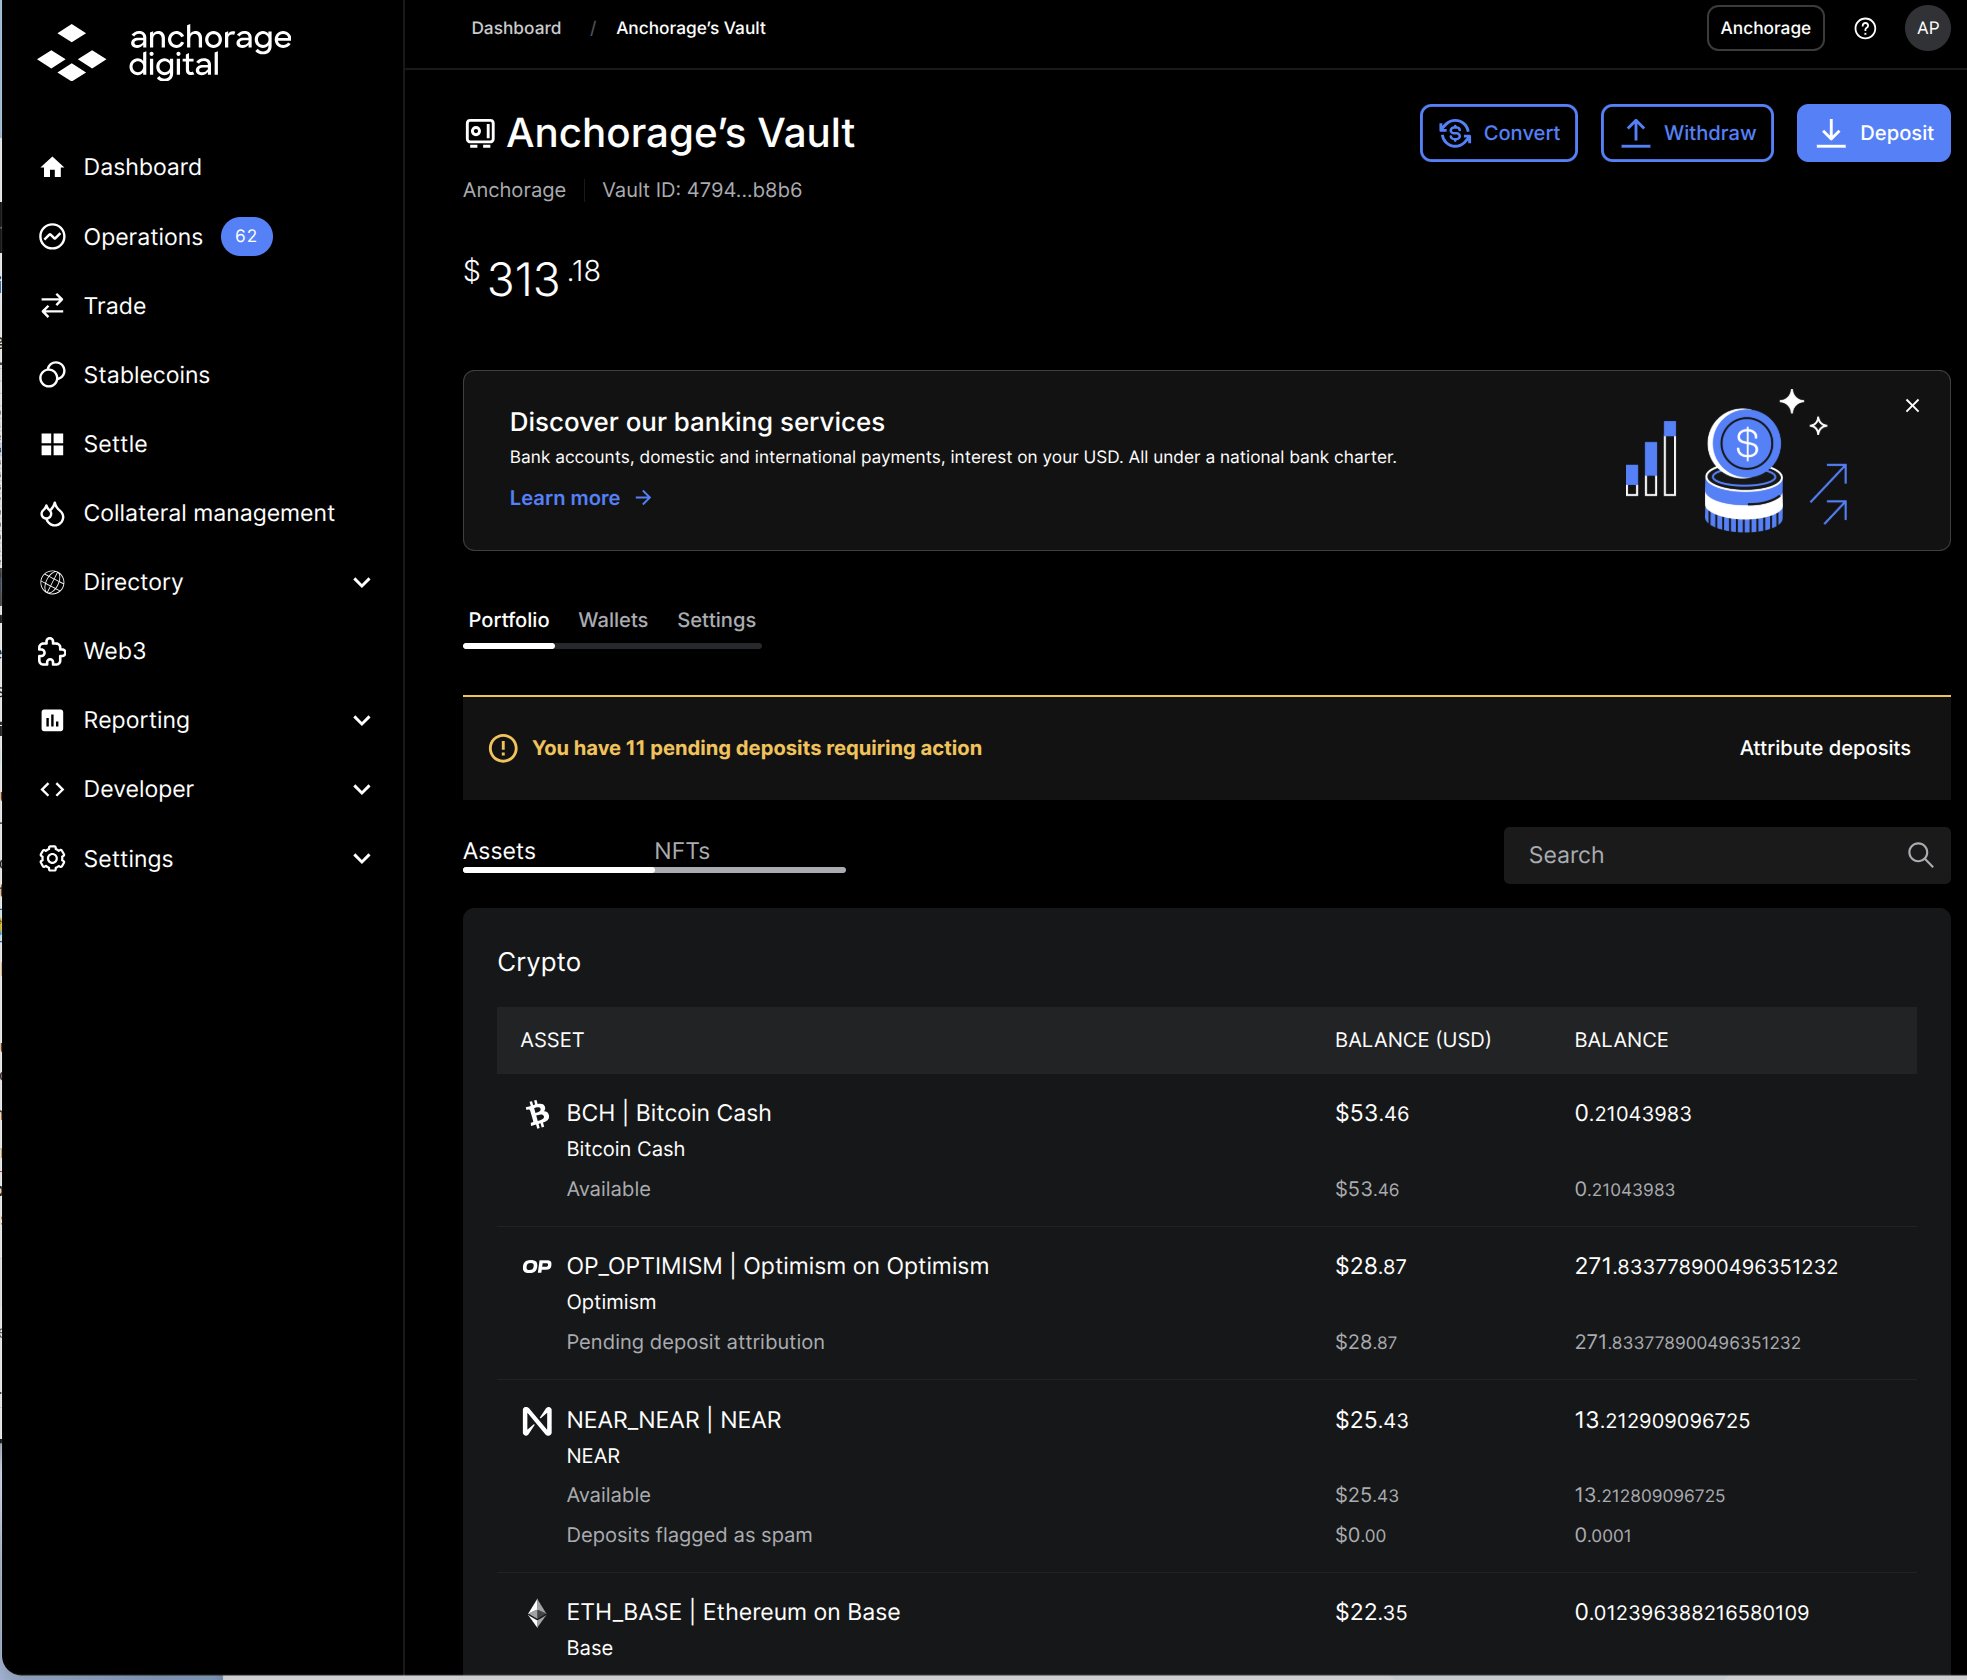
Task: Follow the Learn more link
Action: [580, 498]
